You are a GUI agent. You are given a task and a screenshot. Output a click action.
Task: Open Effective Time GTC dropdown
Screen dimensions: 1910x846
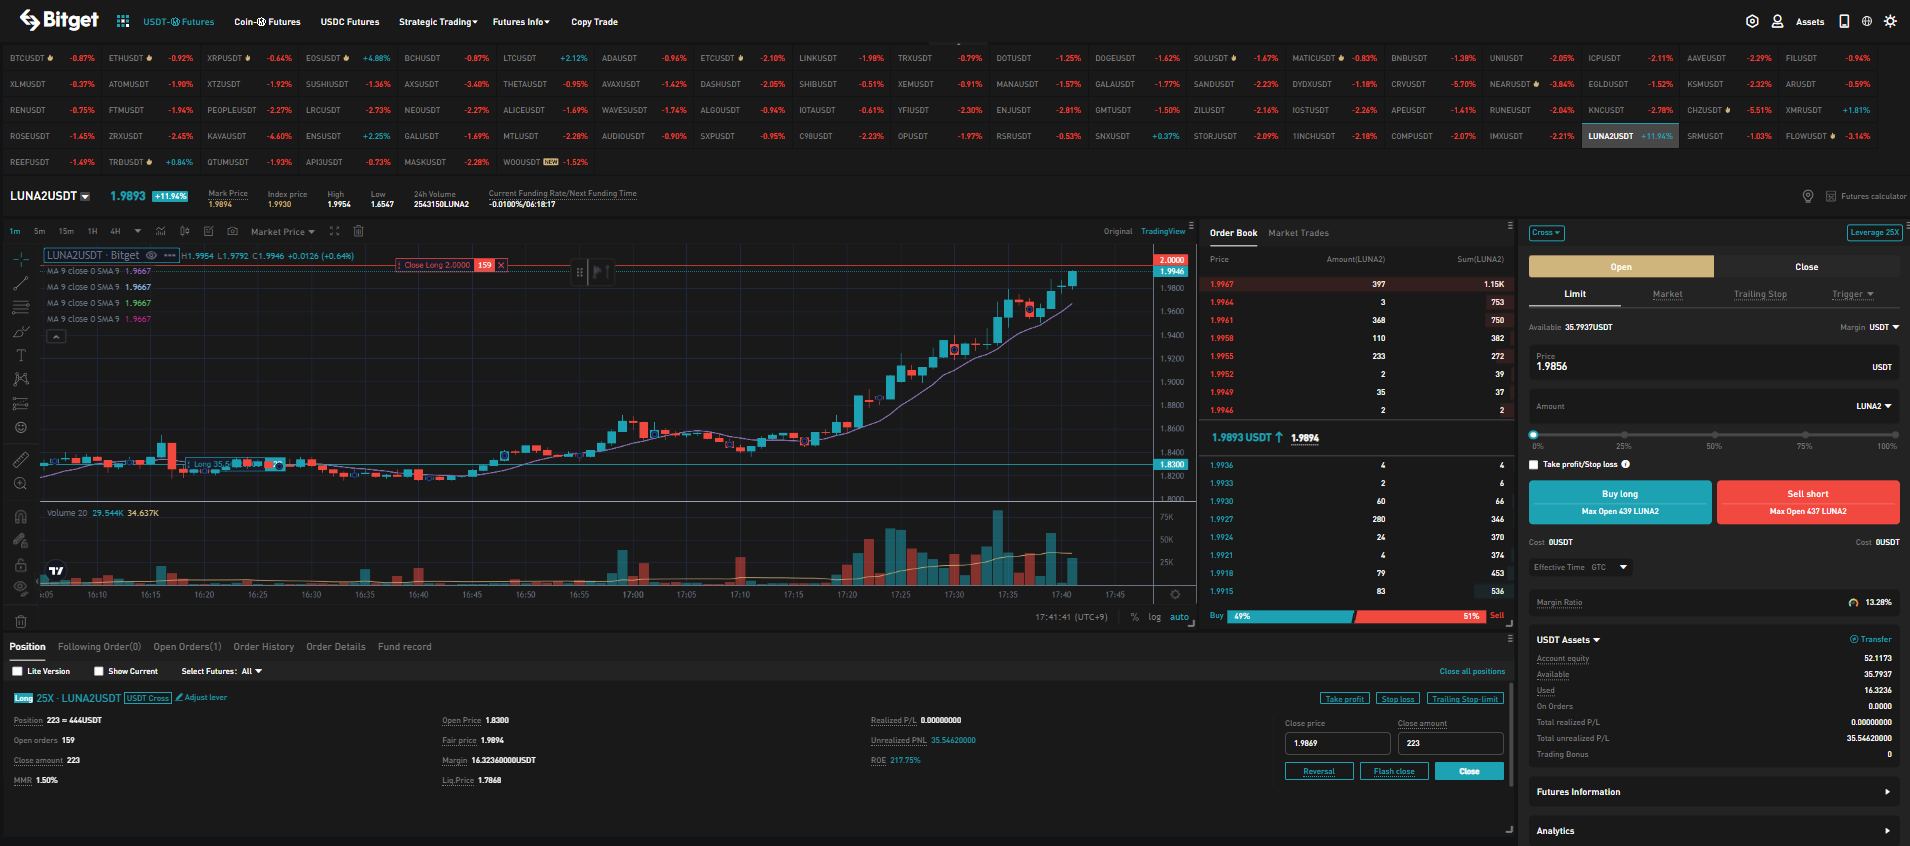[1582, 567]
